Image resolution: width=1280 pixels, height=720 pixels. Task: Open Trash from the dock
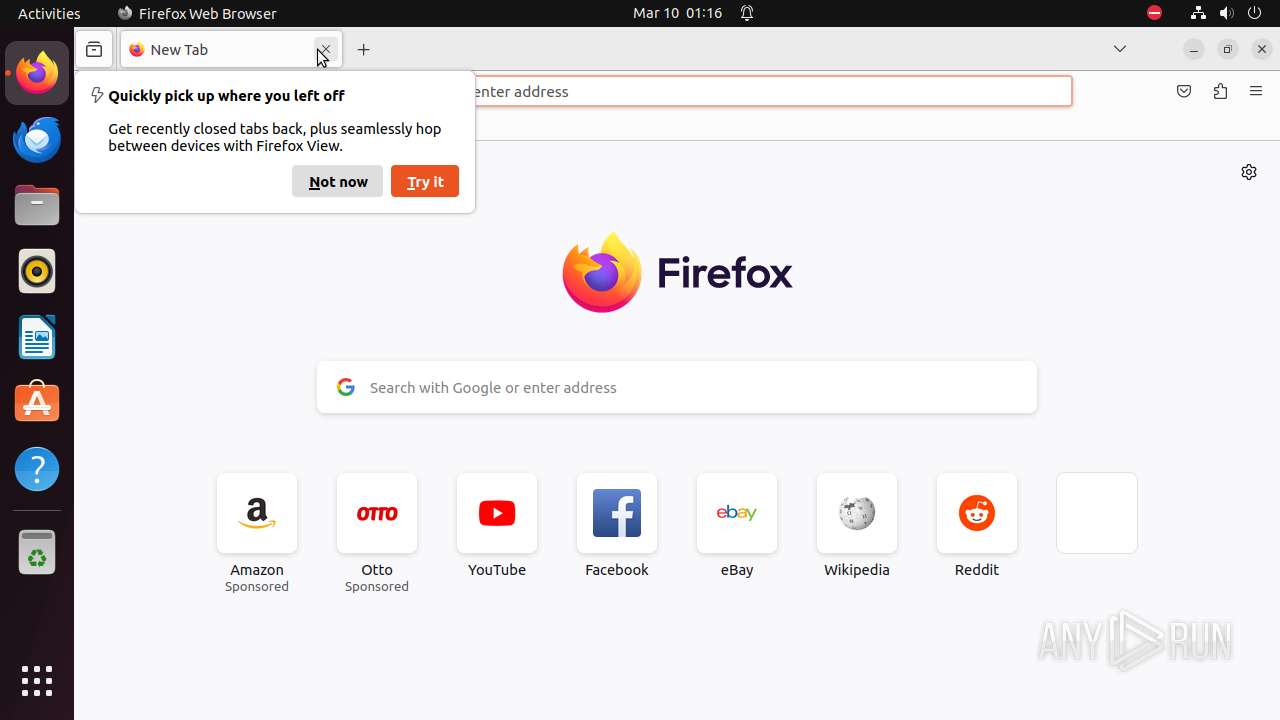tap(37, 552)
